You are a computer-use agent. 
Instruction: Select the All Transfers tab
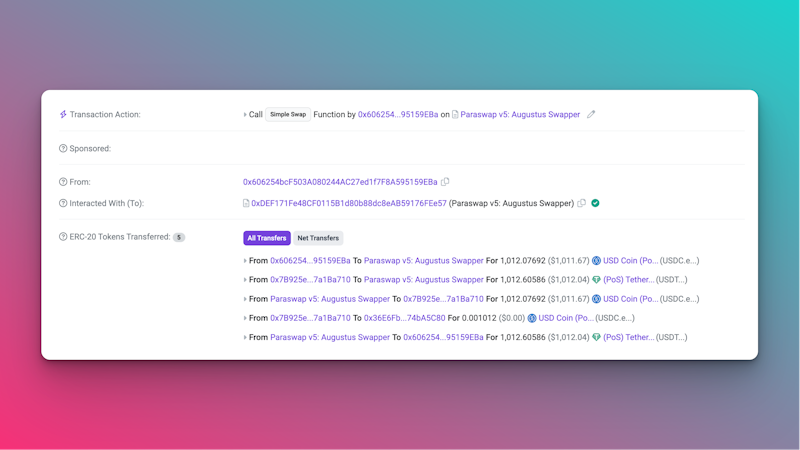(267, 238)
